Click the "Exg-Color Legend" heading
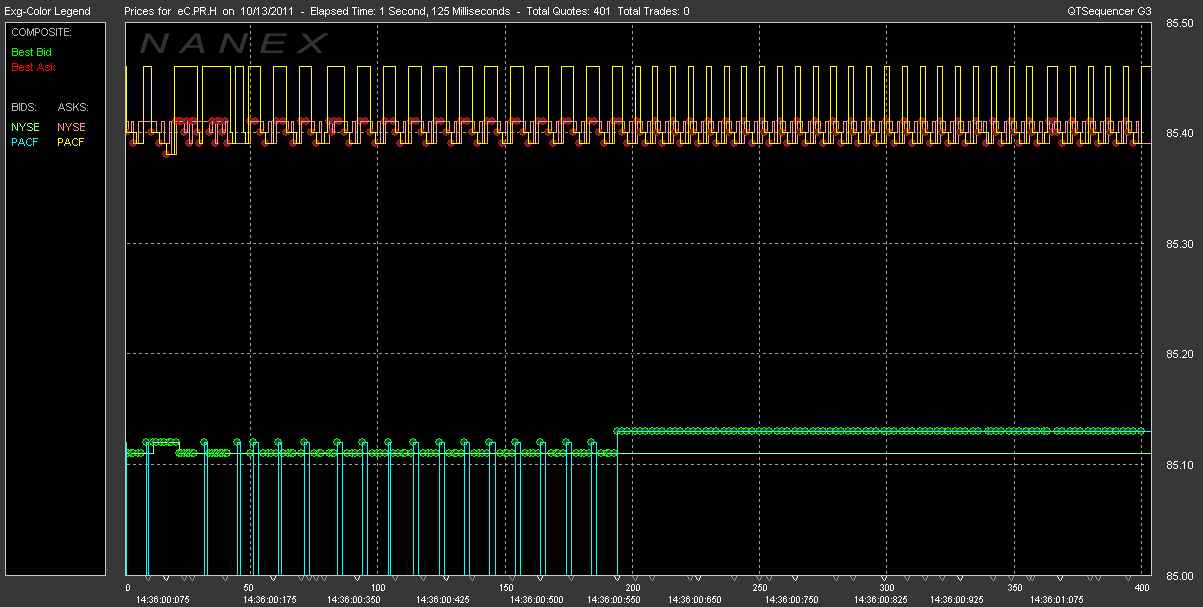 pos(47,11)
